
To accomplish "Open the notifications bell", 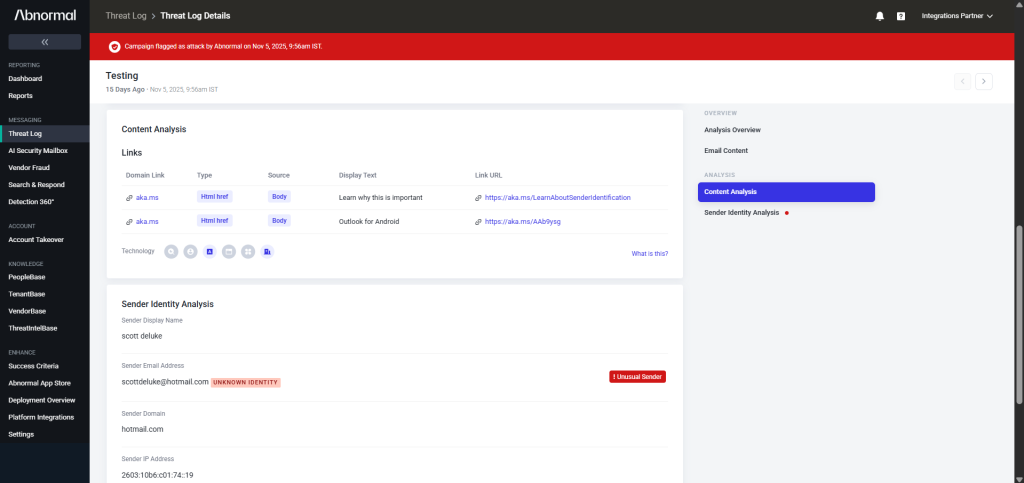I will click(x=880, y=16).
